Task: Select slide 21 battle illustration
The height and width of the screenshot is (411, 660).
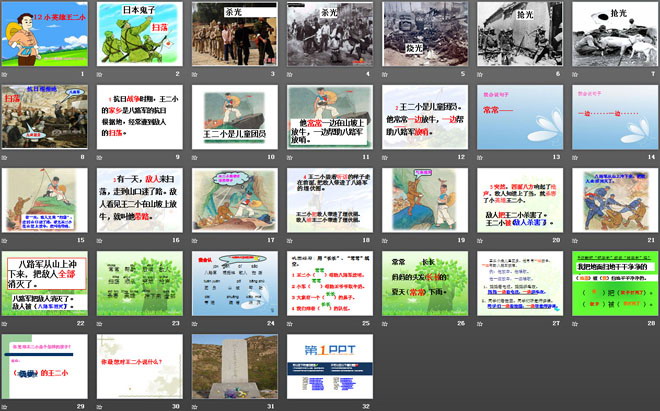Action: tap(615, 200)
